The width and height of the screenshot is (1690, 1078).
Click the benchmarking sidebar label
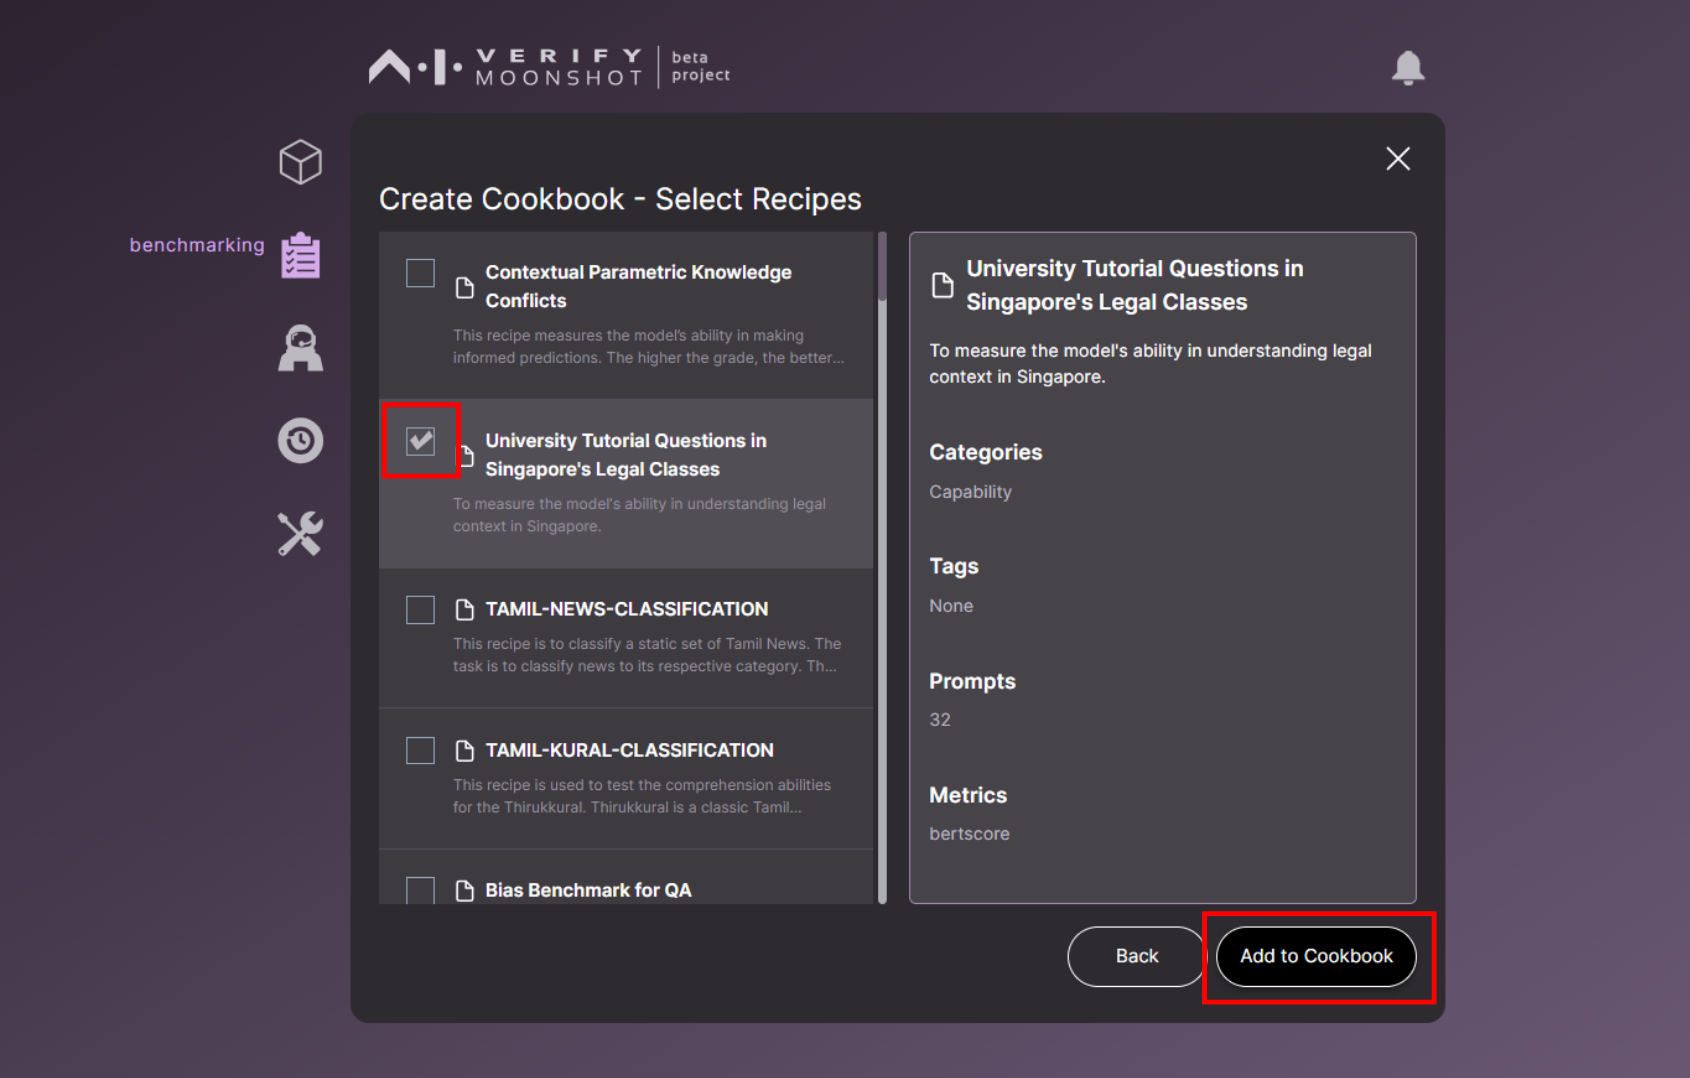click(197, 244)
